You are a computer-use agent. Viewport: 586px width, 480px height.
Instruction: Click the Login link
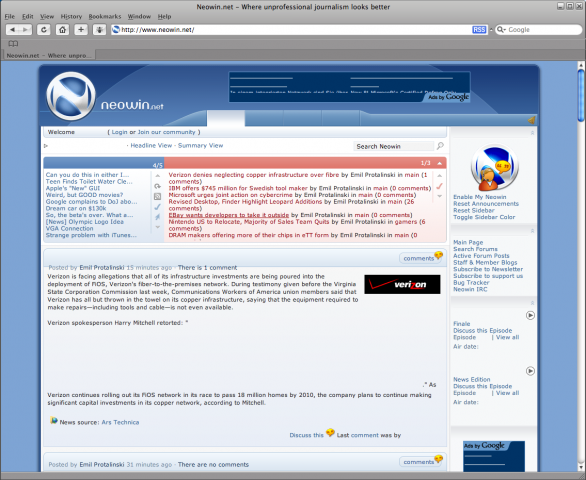tap(120, 132)
